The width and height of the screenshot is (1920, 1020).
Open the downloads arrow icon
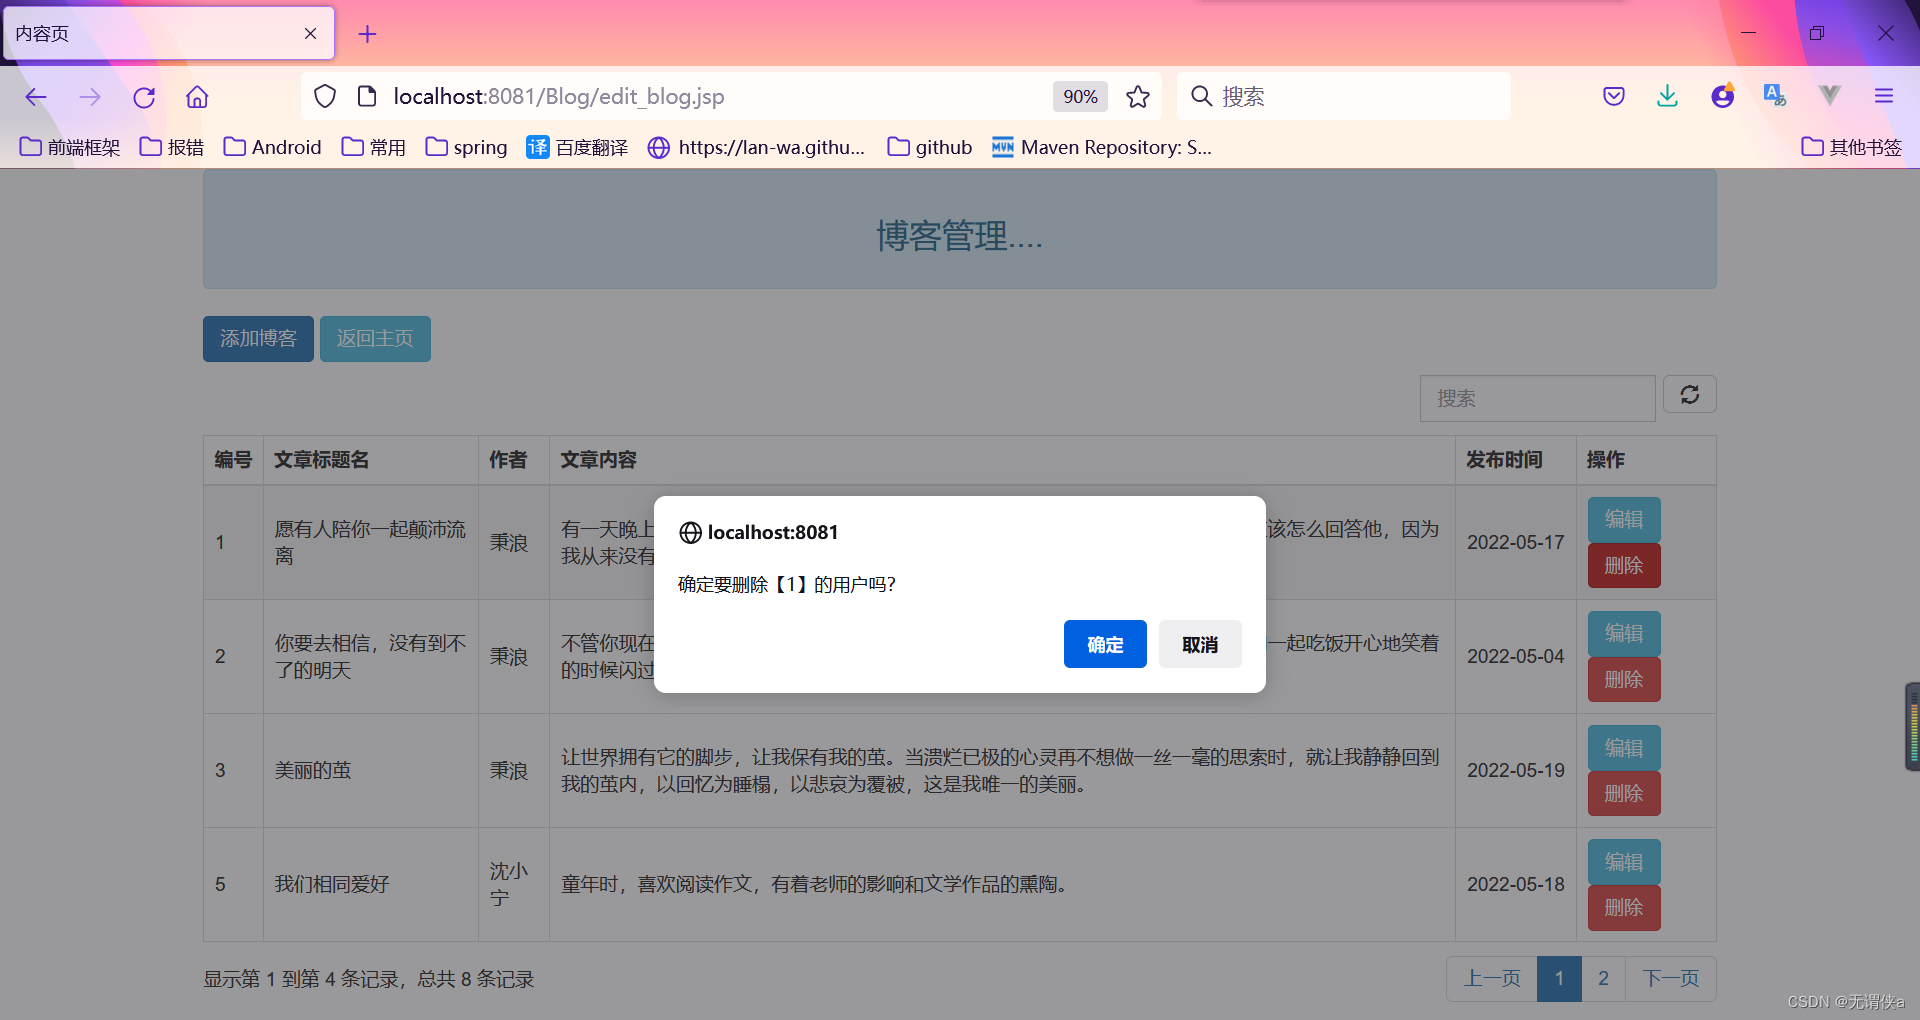pos(1667,96)
